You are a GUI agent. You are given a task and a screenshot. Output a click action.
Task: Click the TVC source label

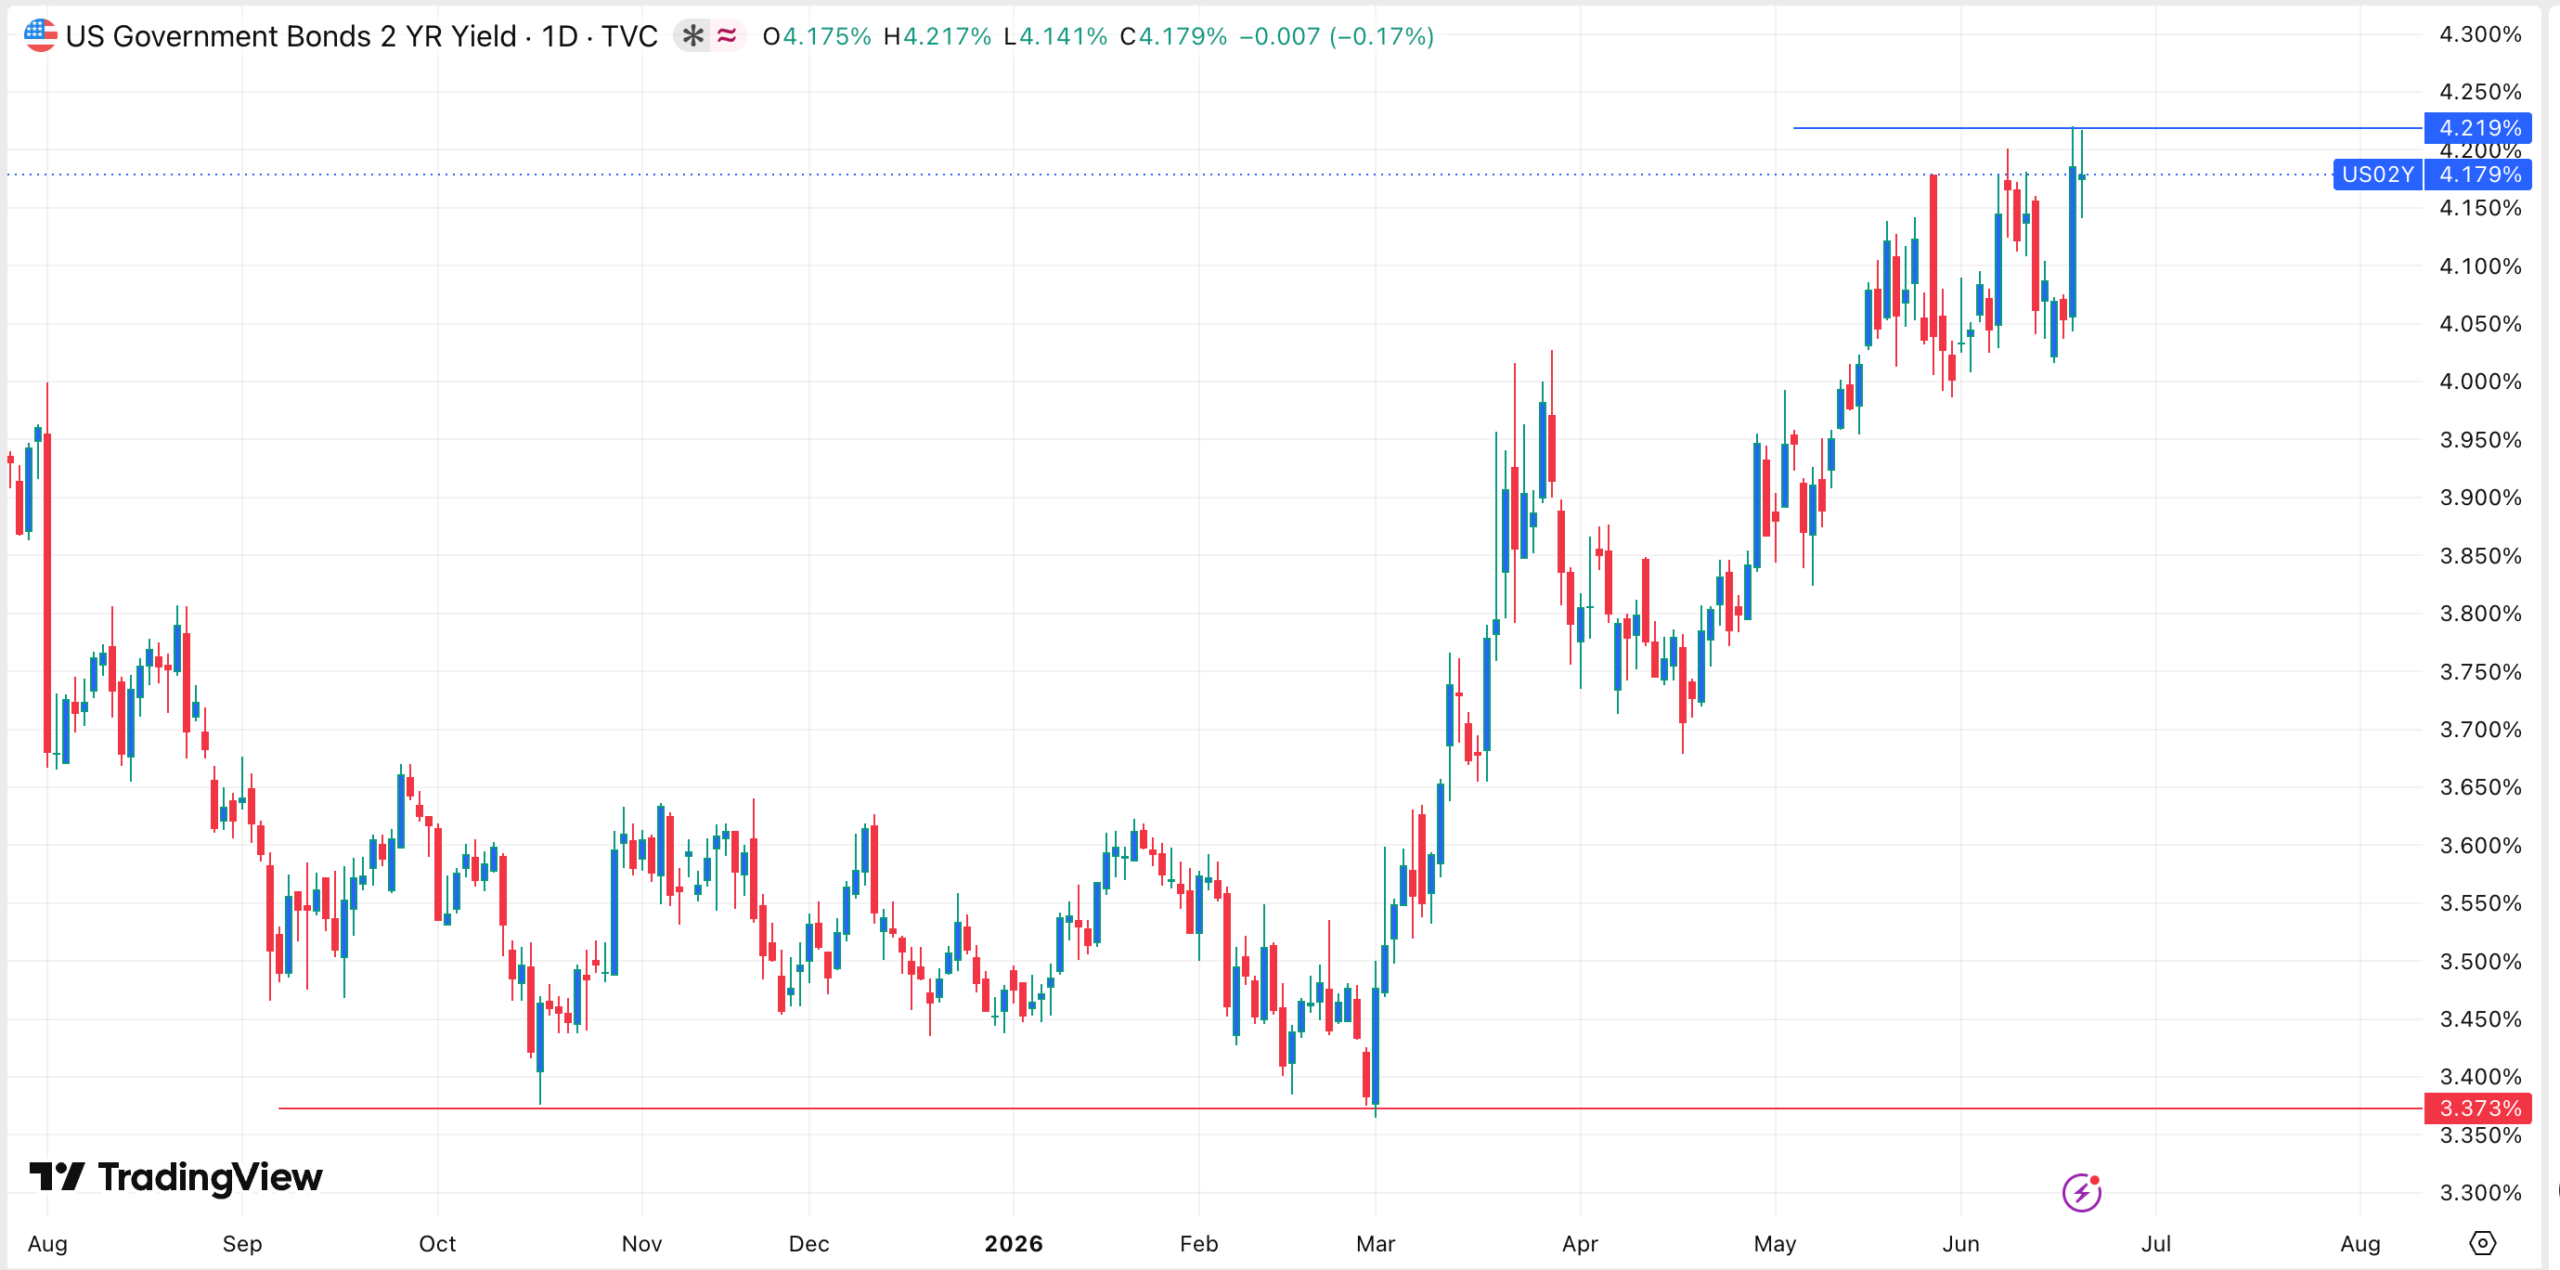629,36
